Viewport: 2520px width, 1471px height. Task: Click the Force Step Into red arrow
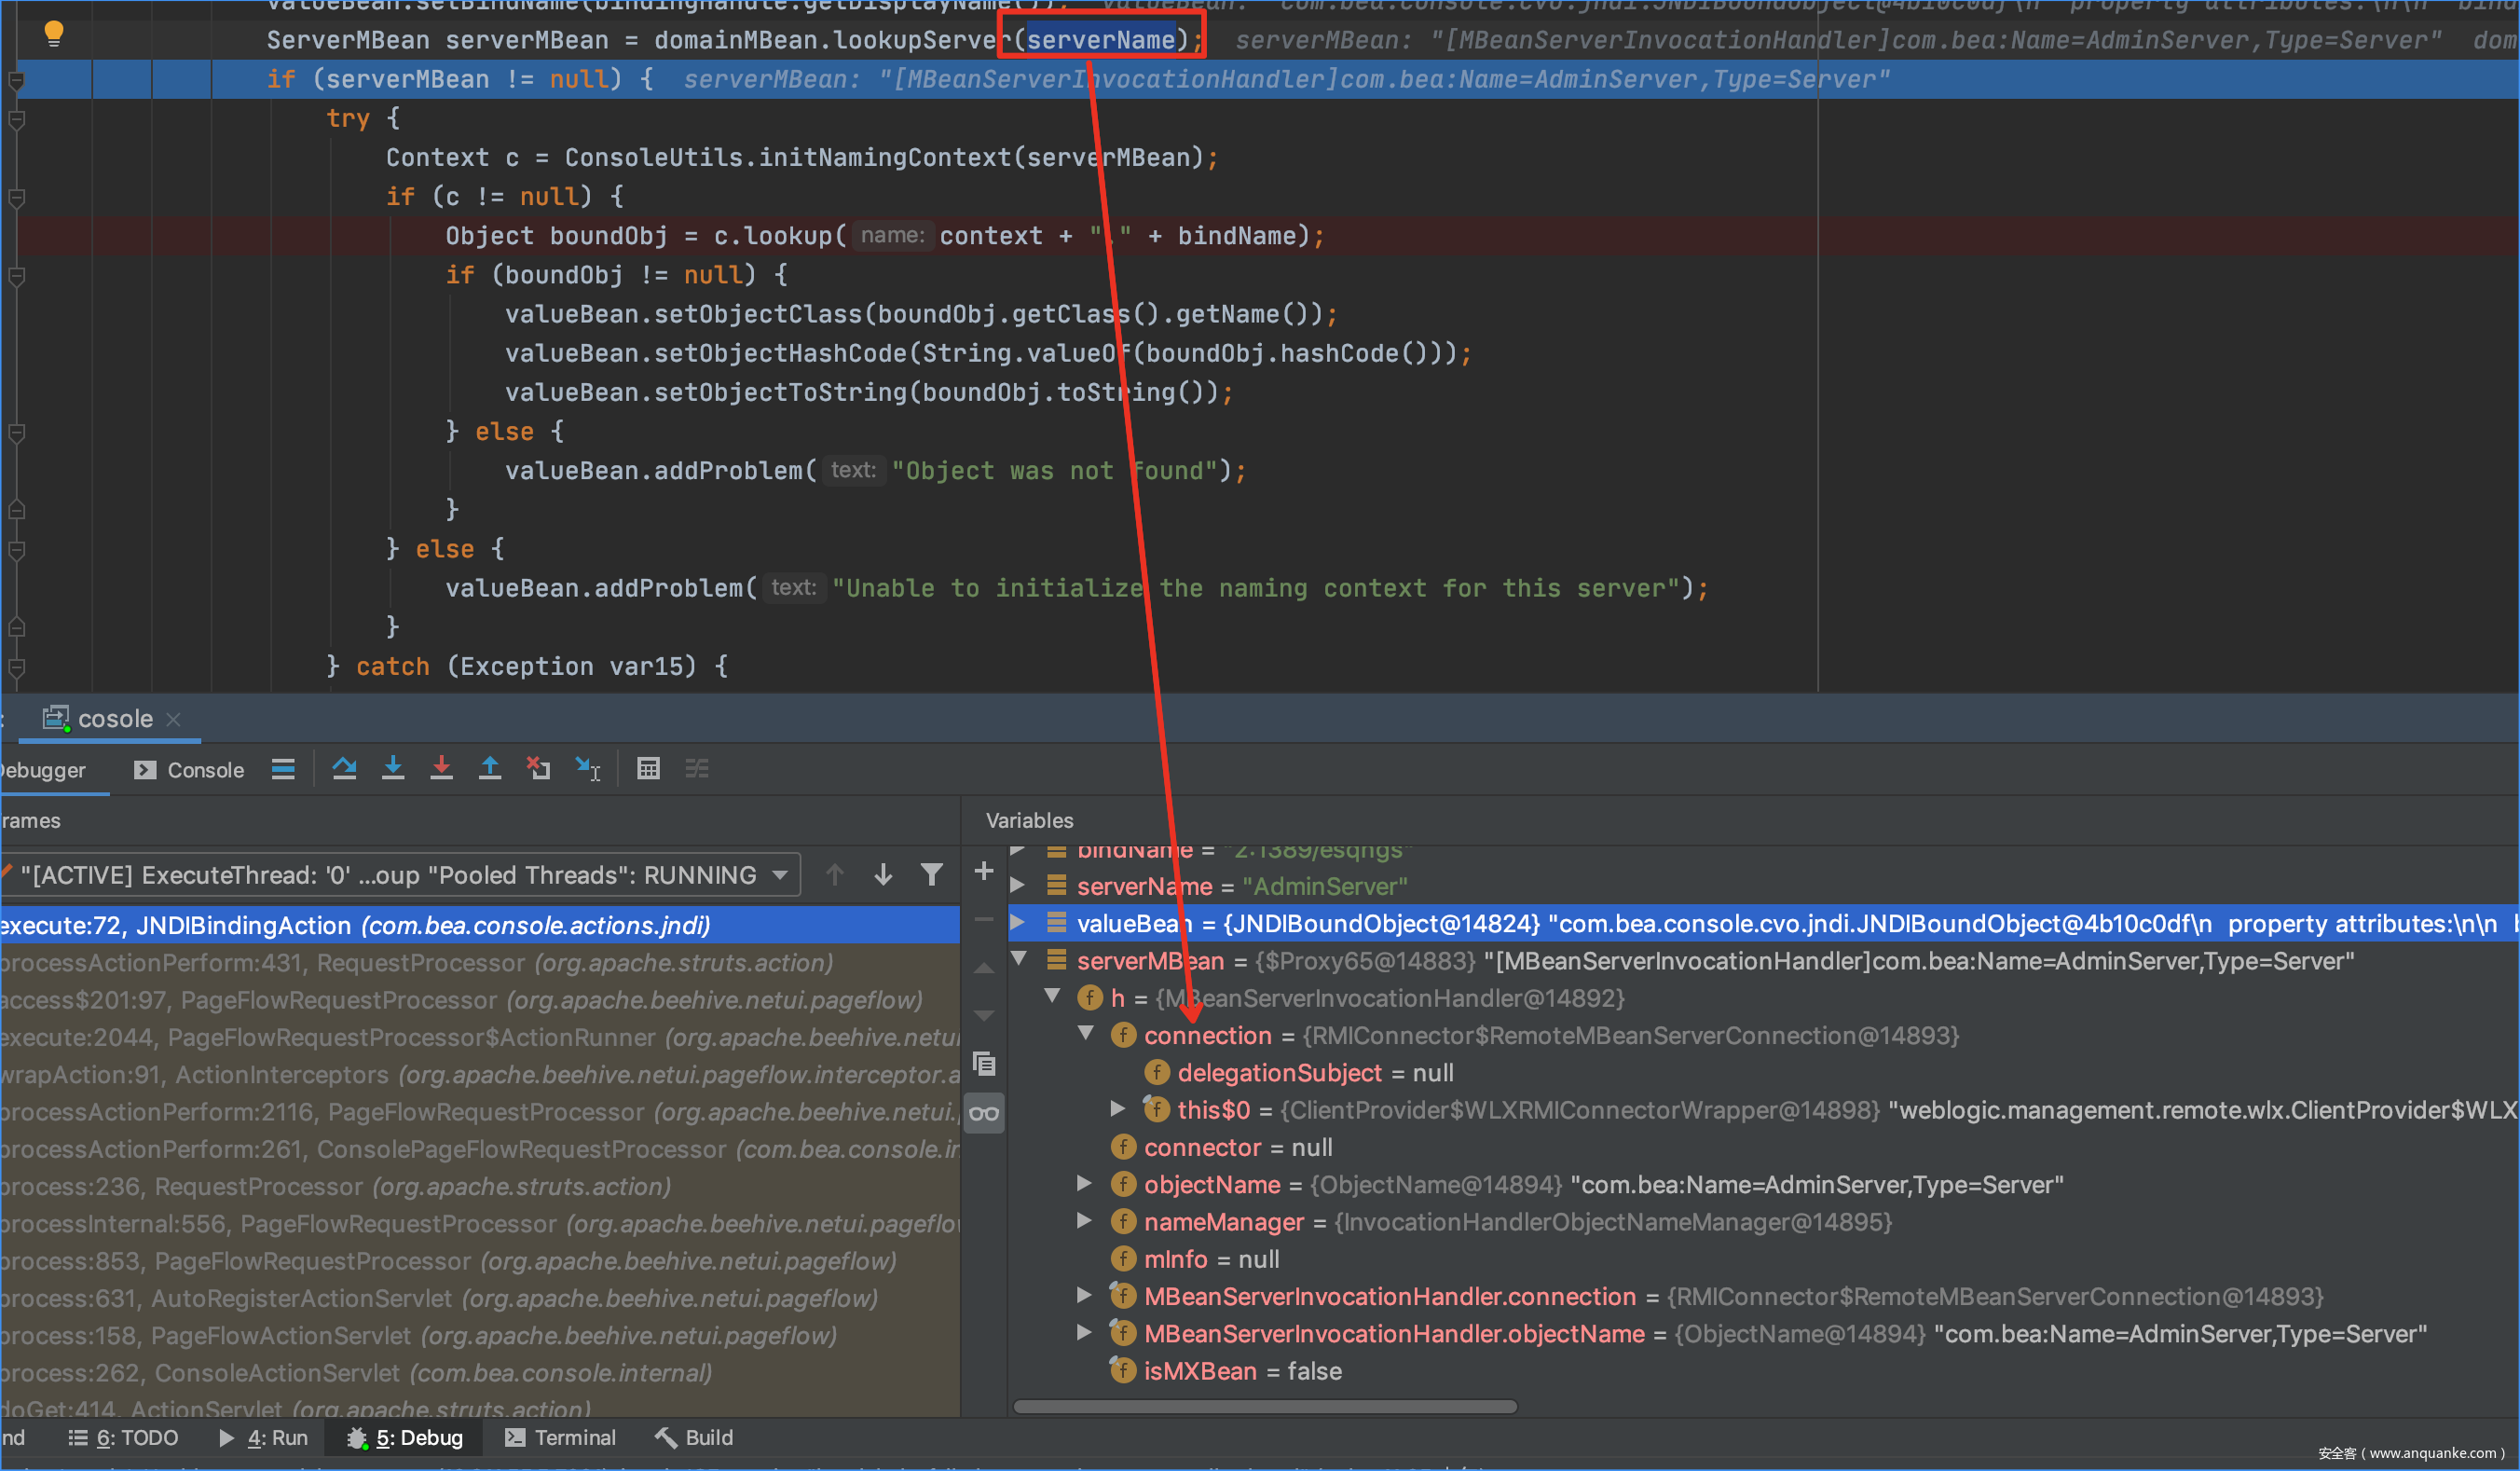click(441, 768)
